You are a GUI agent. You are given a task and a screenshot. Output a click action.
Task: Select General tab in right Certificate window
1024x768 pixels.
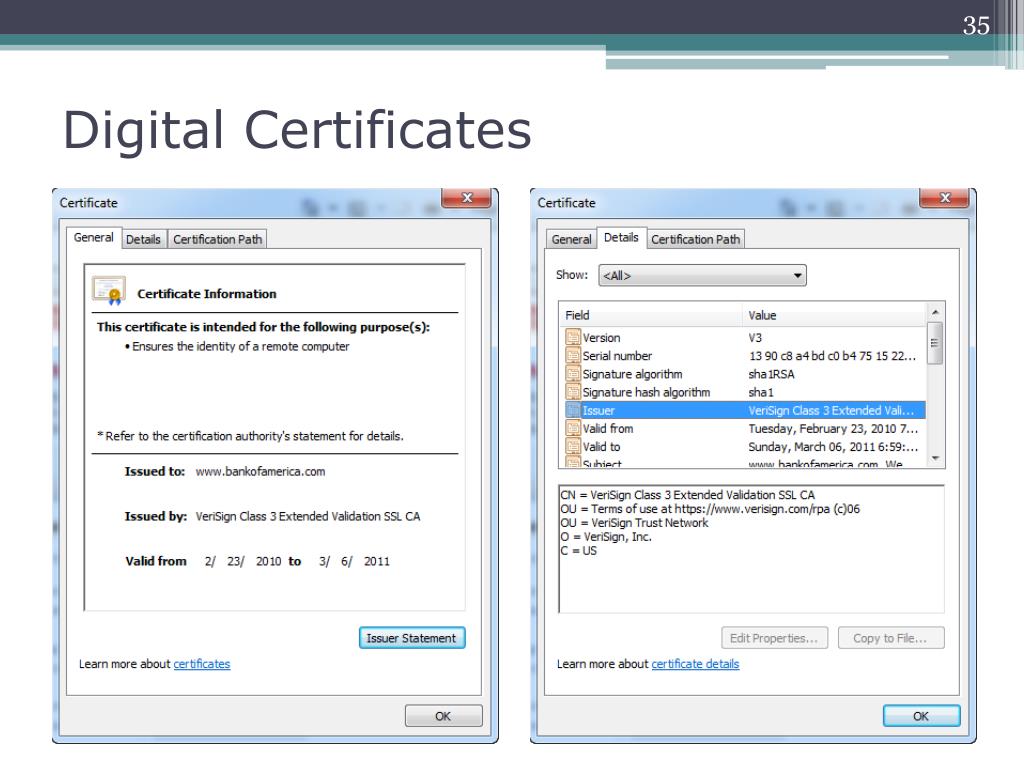click(571, 240)
